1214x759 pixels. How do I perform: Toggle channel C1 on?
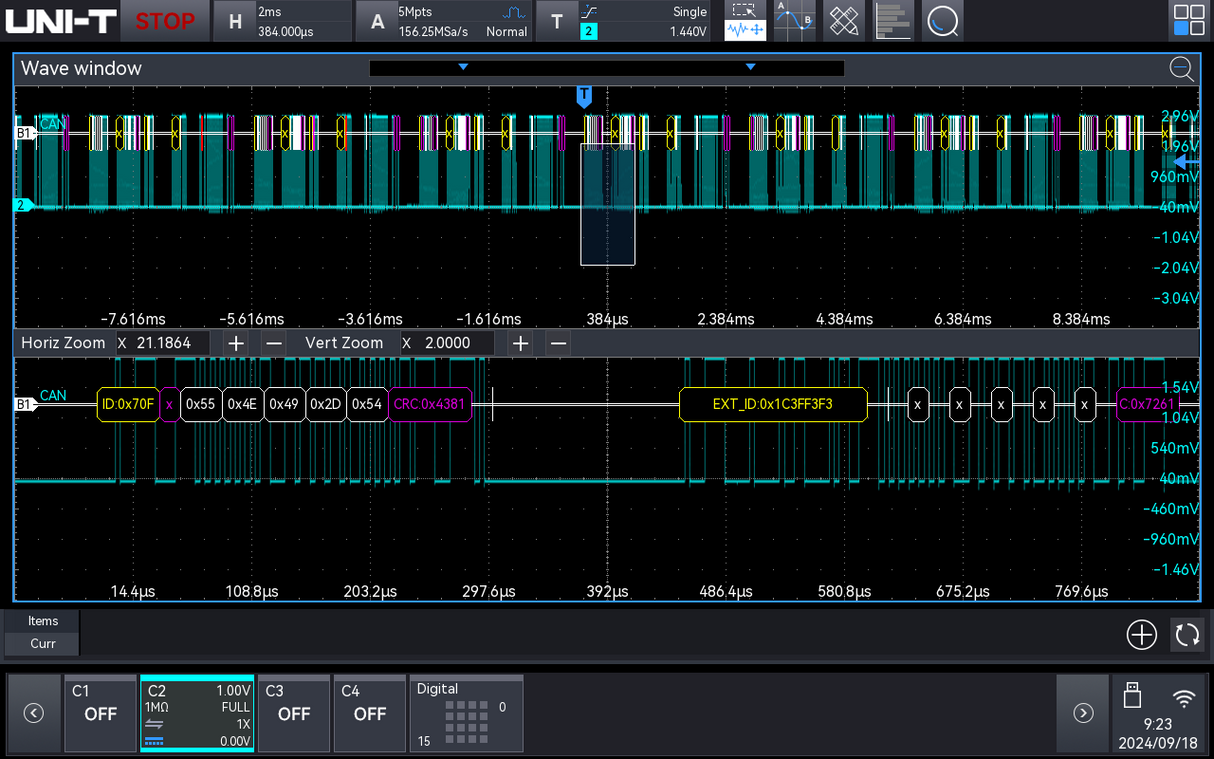pyautogui.click(x=100, y=713)
